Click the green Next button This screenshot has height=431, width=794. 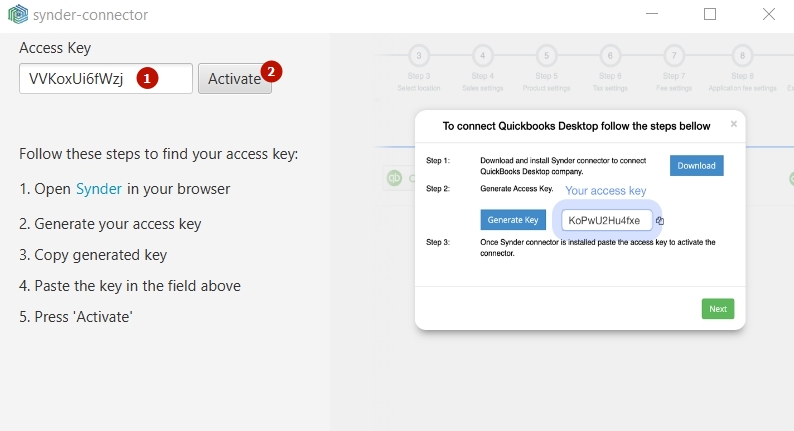pos(718,309)
